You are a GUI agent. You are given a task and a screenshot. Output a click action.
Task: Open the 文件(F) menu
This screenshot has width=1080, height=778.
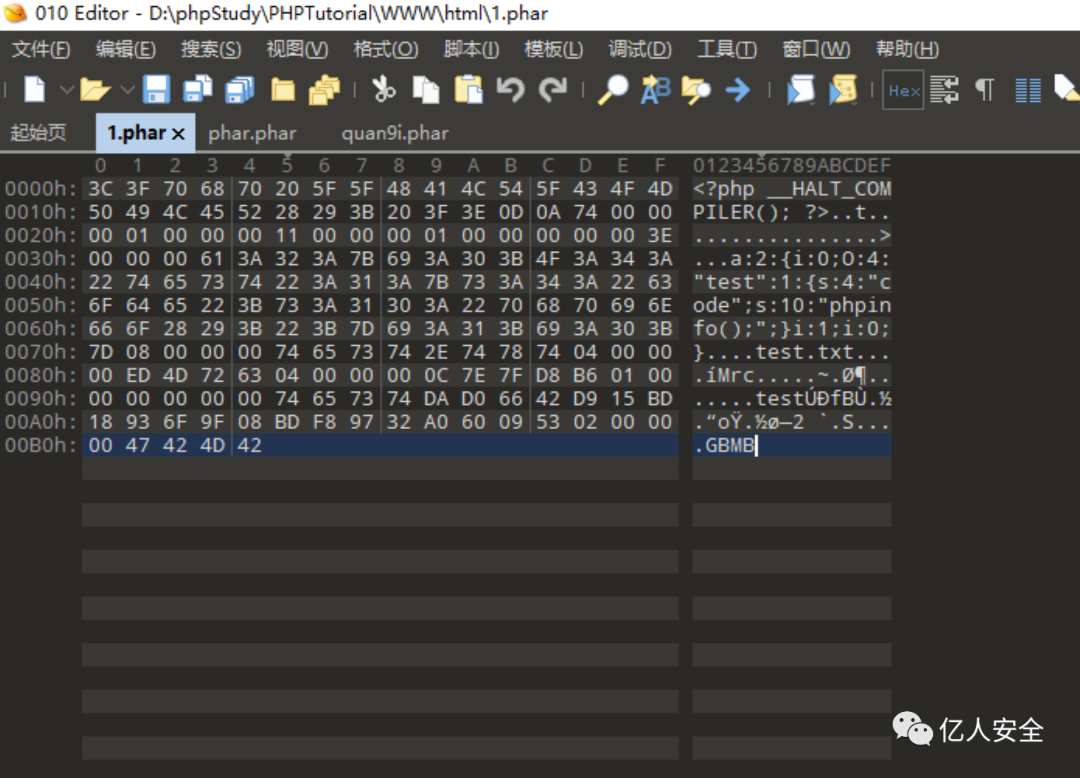41,50
